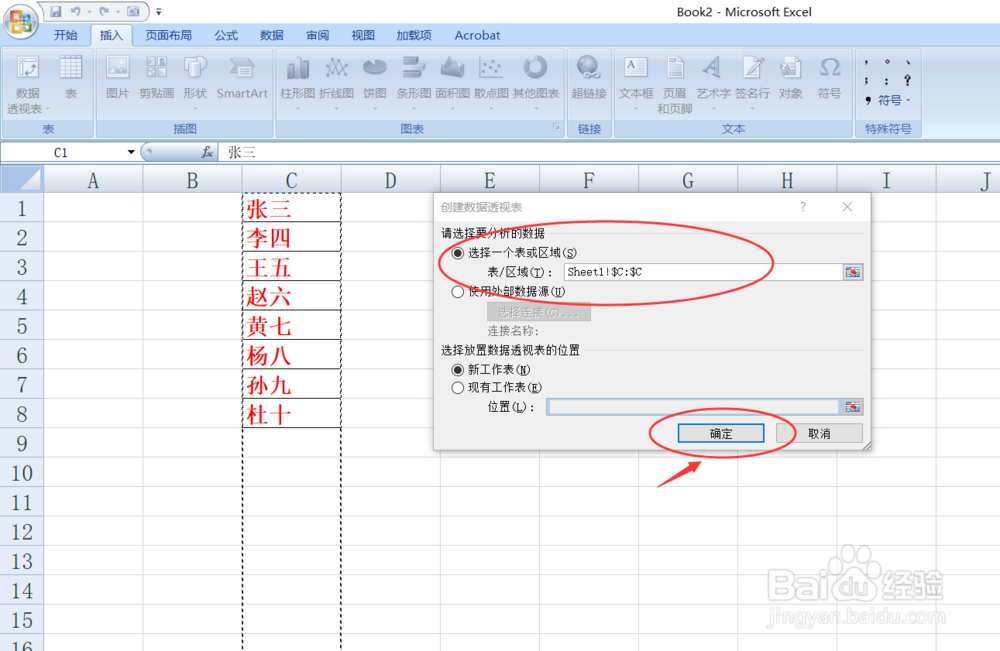Insert SmartArt graphic
Image resolution: width=1000 pixels, height=651 pixels.
(242, 78)
